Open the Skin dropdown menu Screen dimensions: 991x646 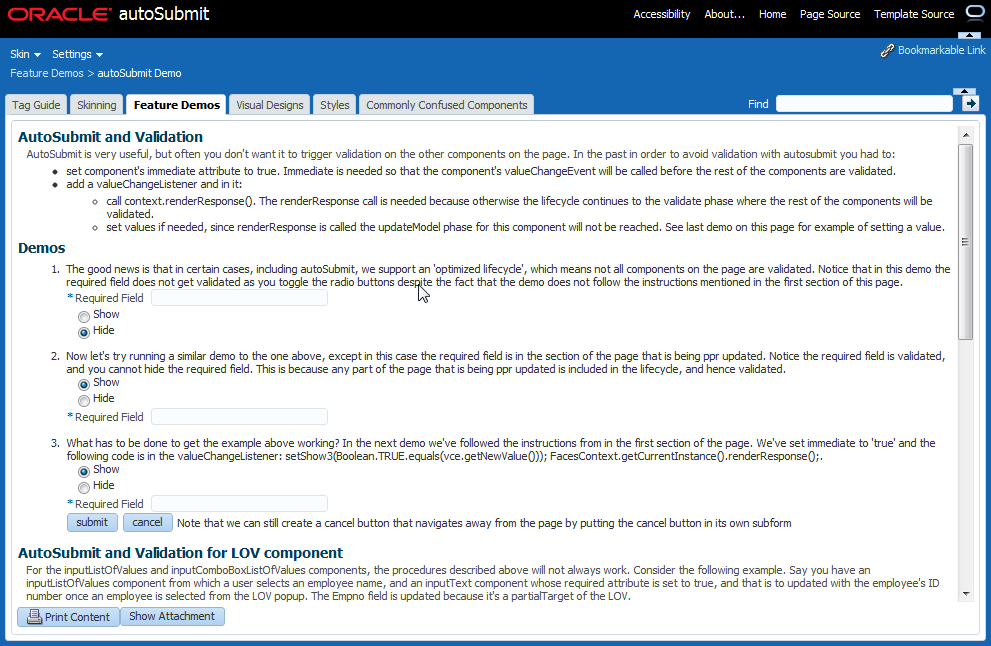25,54
